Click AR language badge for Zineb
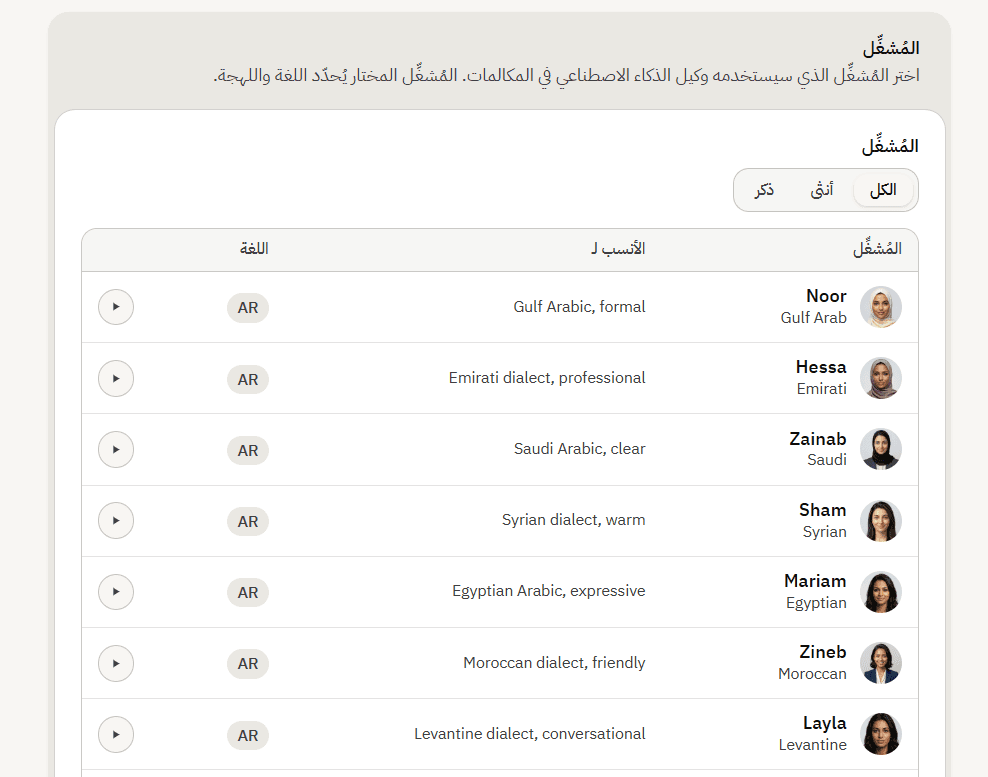Viewport: 988px width, 777px height. point(248,664)
